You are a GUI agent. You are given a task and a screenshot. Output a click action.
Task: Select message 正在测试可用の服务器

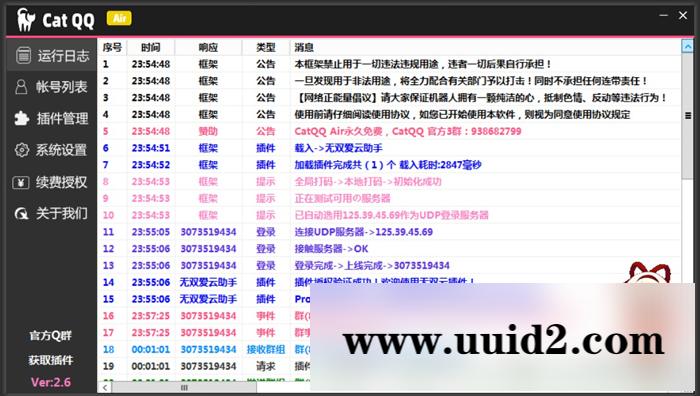342,198
